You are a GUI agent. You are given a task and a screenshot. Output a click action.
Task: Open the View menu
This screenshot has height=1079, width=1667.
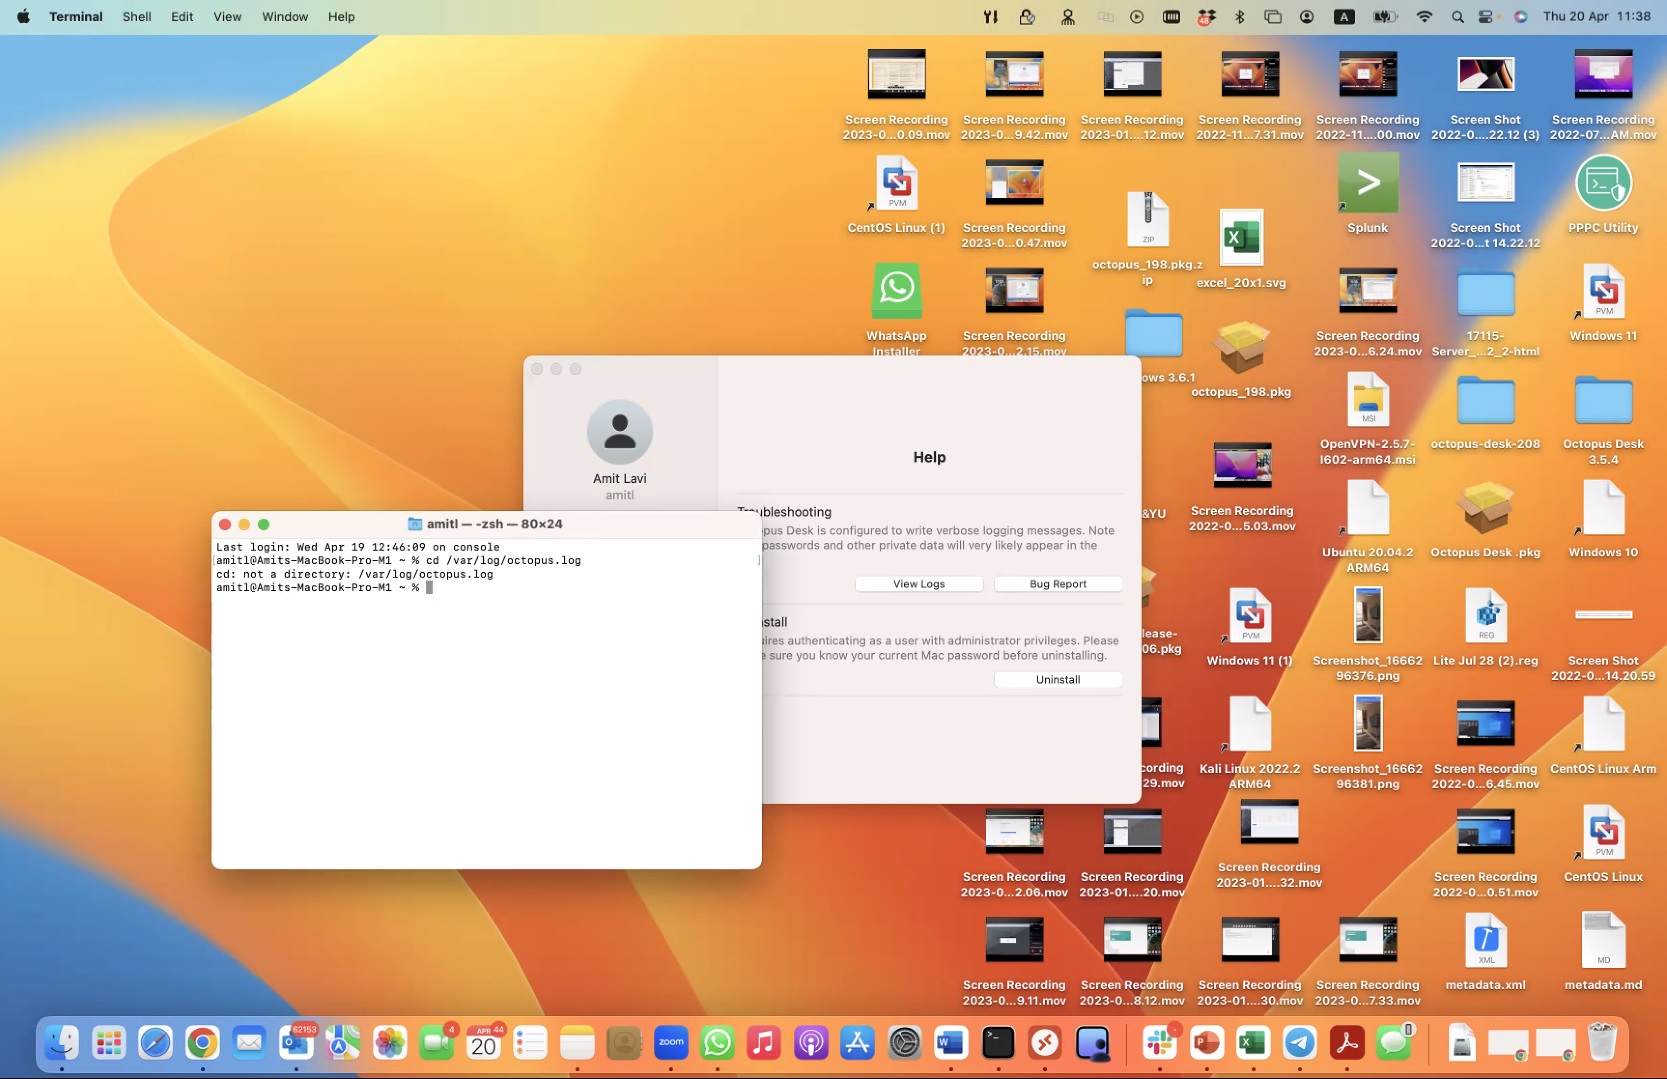point(227,17)
